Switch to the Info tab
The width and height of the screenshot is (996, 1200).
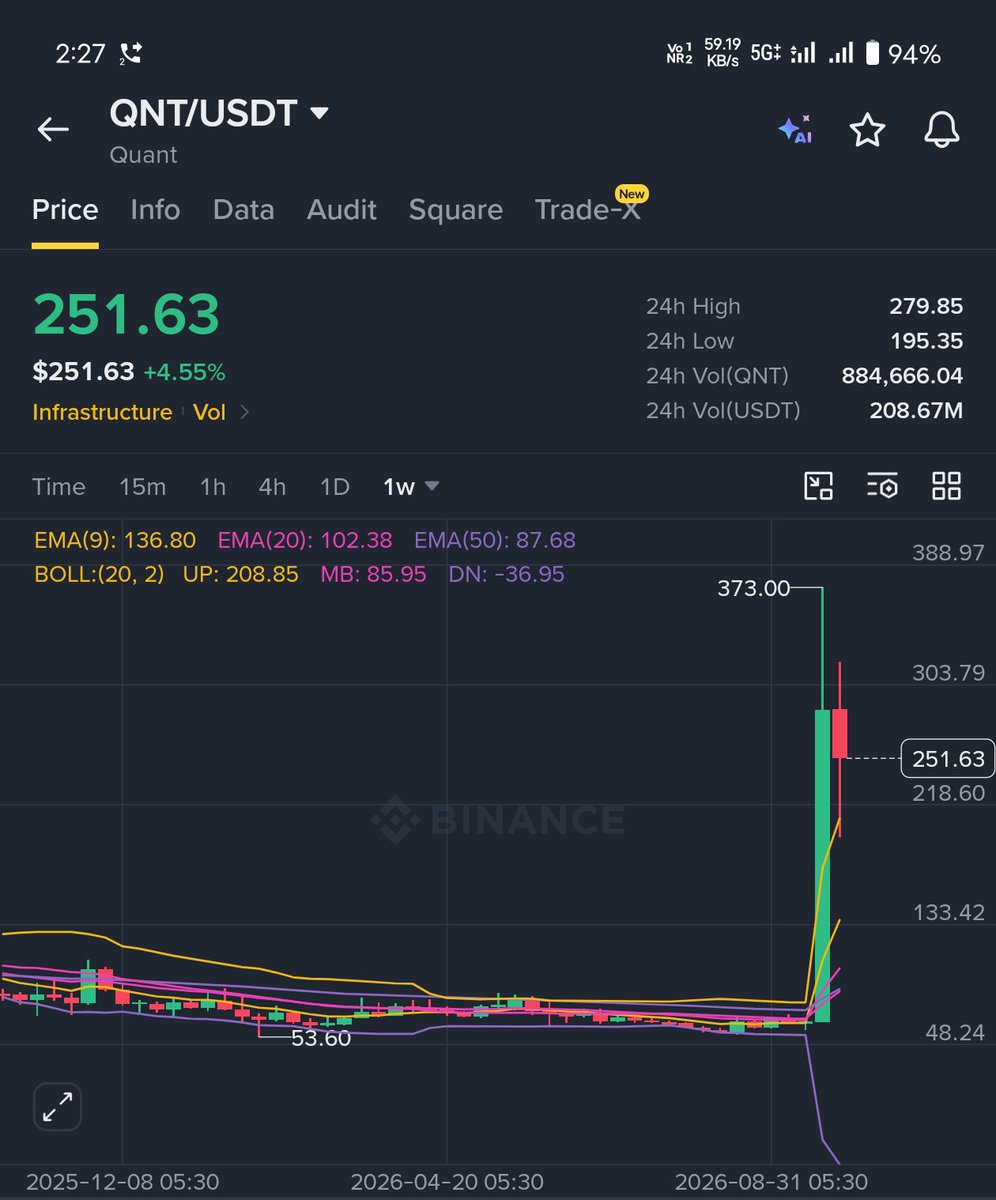pos(155,210)
